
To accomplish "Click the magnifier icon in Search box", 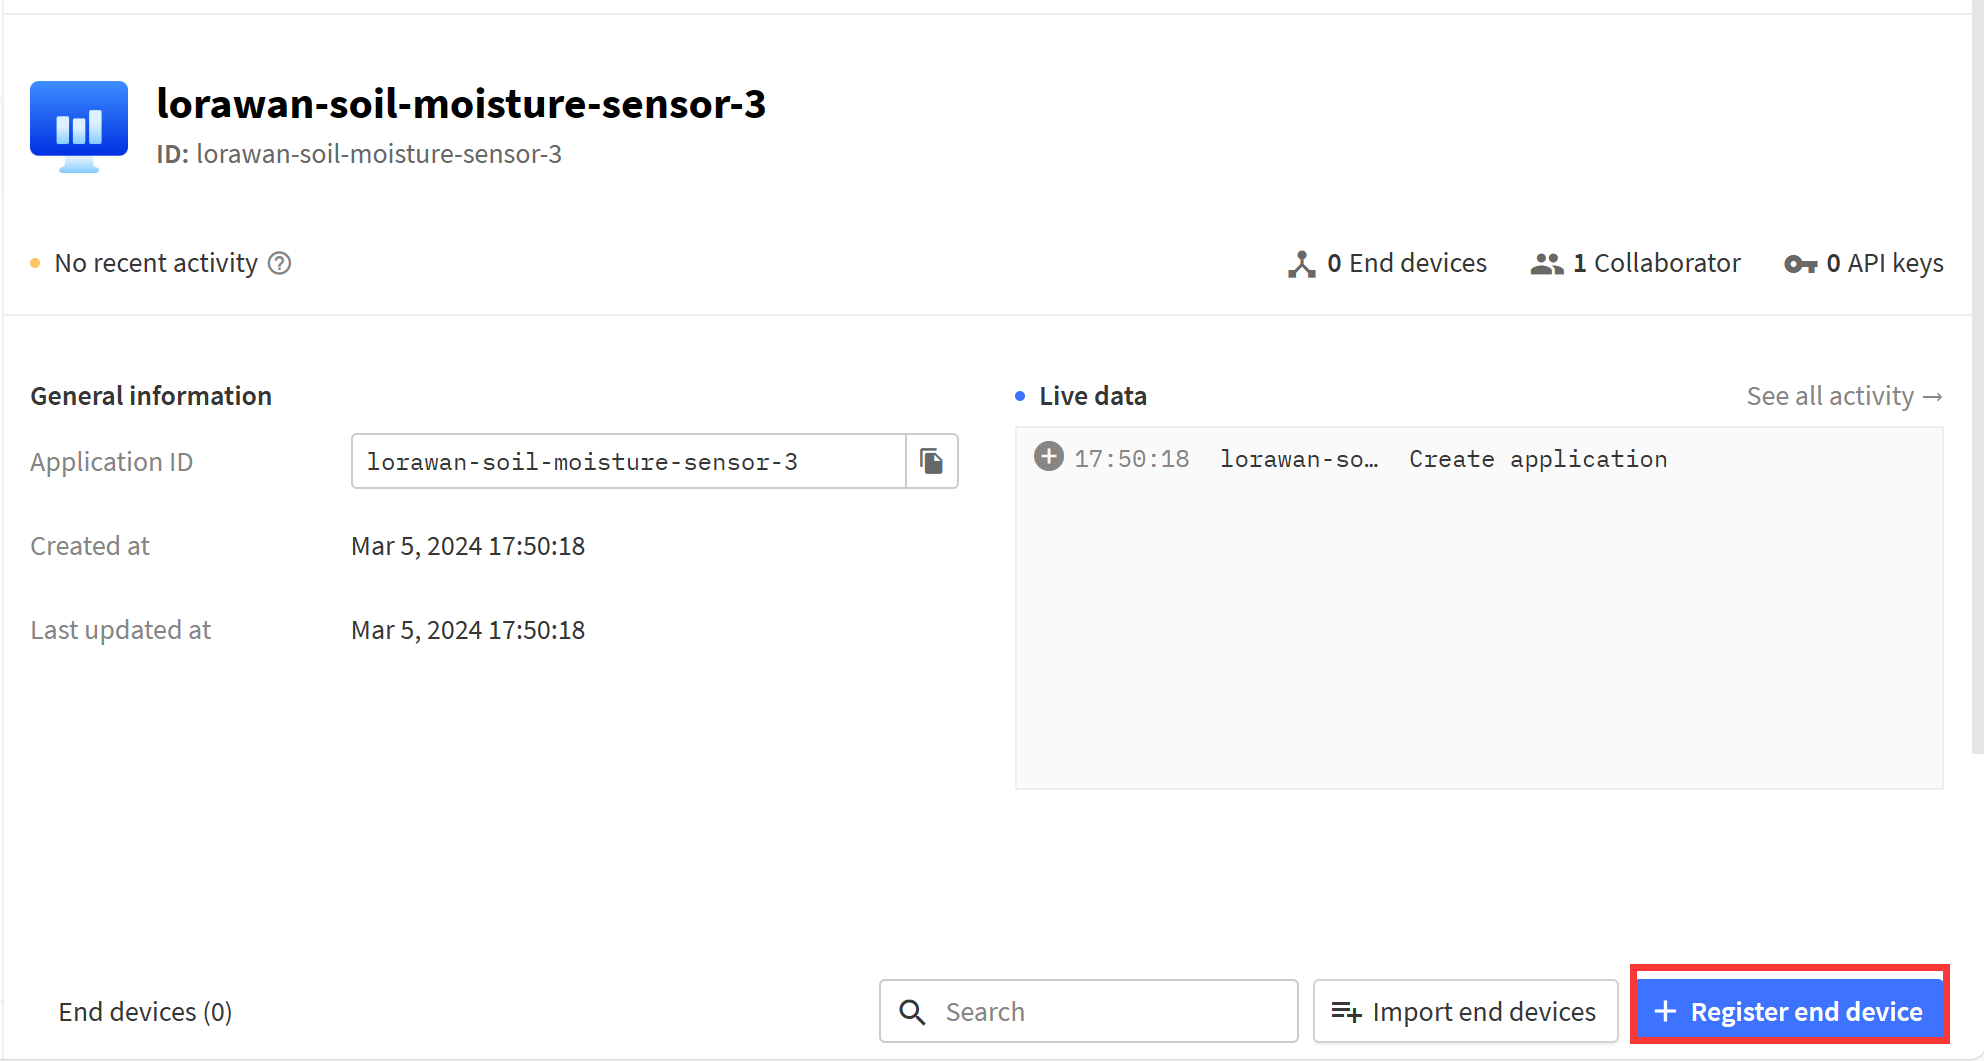I will point(912,1012).
